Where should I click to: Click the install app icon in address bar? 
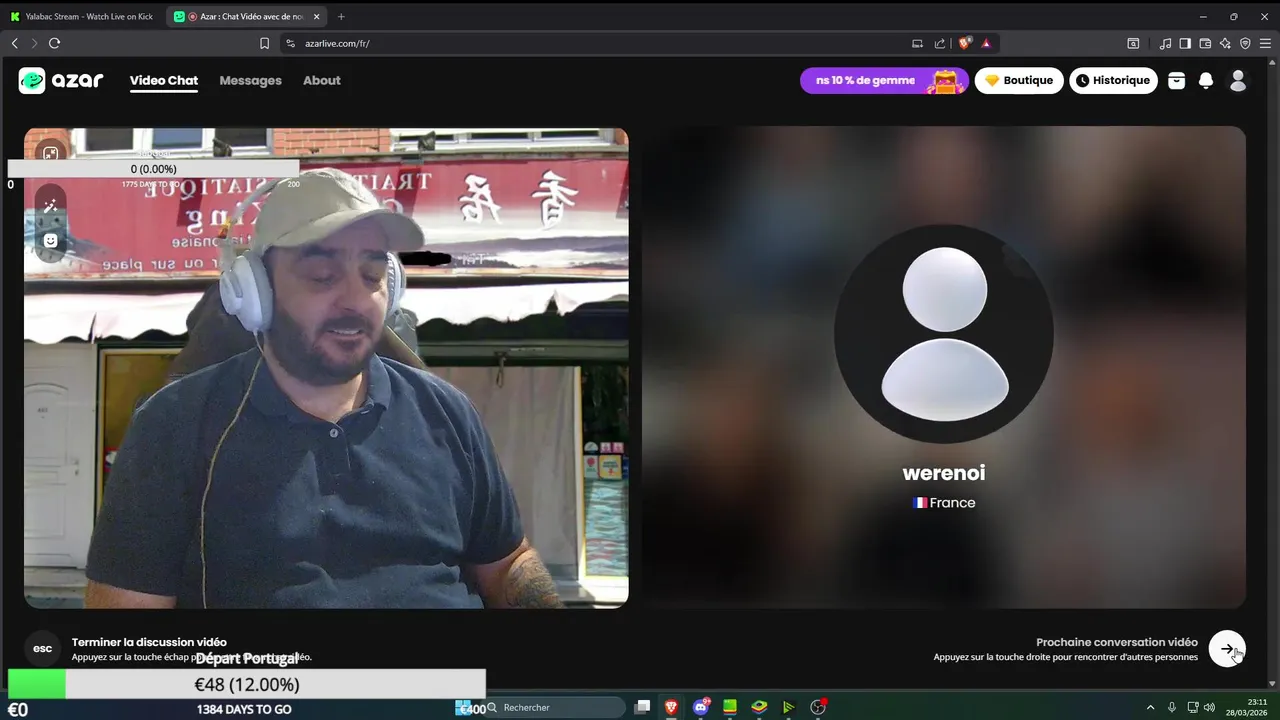click(917, 43)
